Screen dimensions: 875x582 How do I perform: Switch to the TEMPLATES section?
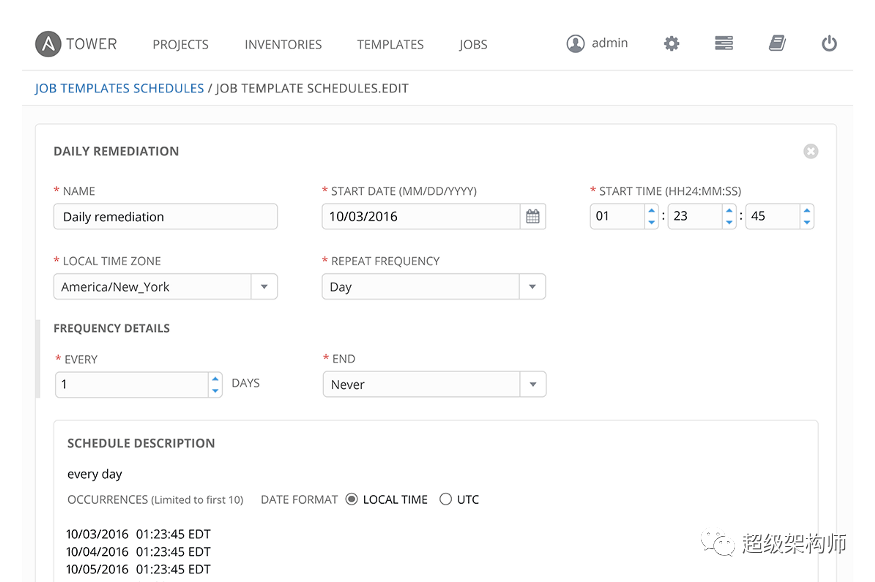(390, 45)
